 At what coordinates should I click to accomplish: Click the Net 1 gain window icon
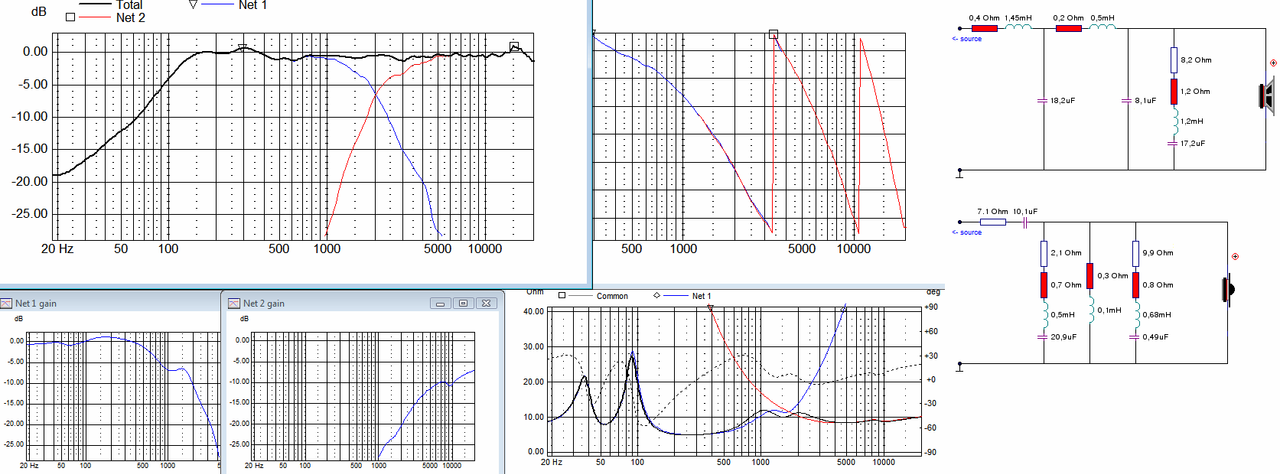click(6, 302)
